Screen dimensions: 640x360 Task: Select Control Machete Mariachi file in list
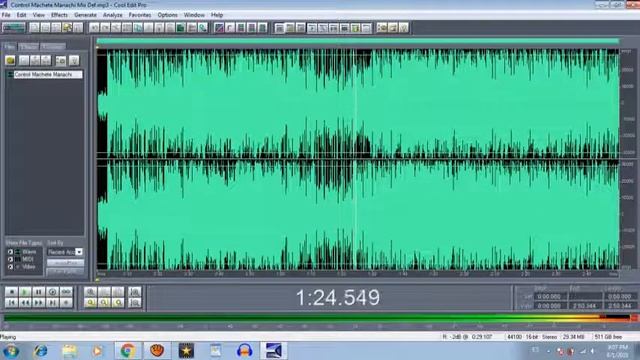48,75
